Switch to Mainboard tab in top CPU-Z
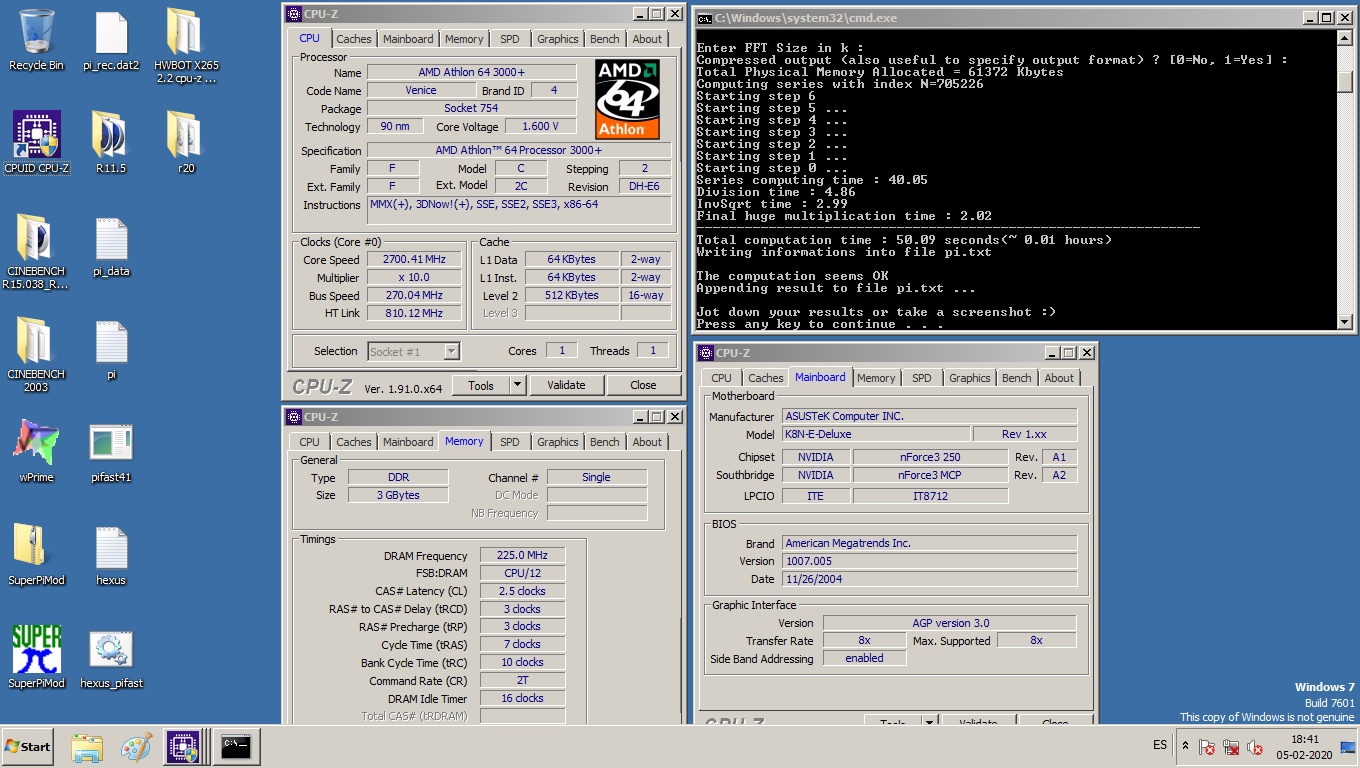Image resolution: width=1360 pixels, height=768 pixels. (x=408, y=39)
